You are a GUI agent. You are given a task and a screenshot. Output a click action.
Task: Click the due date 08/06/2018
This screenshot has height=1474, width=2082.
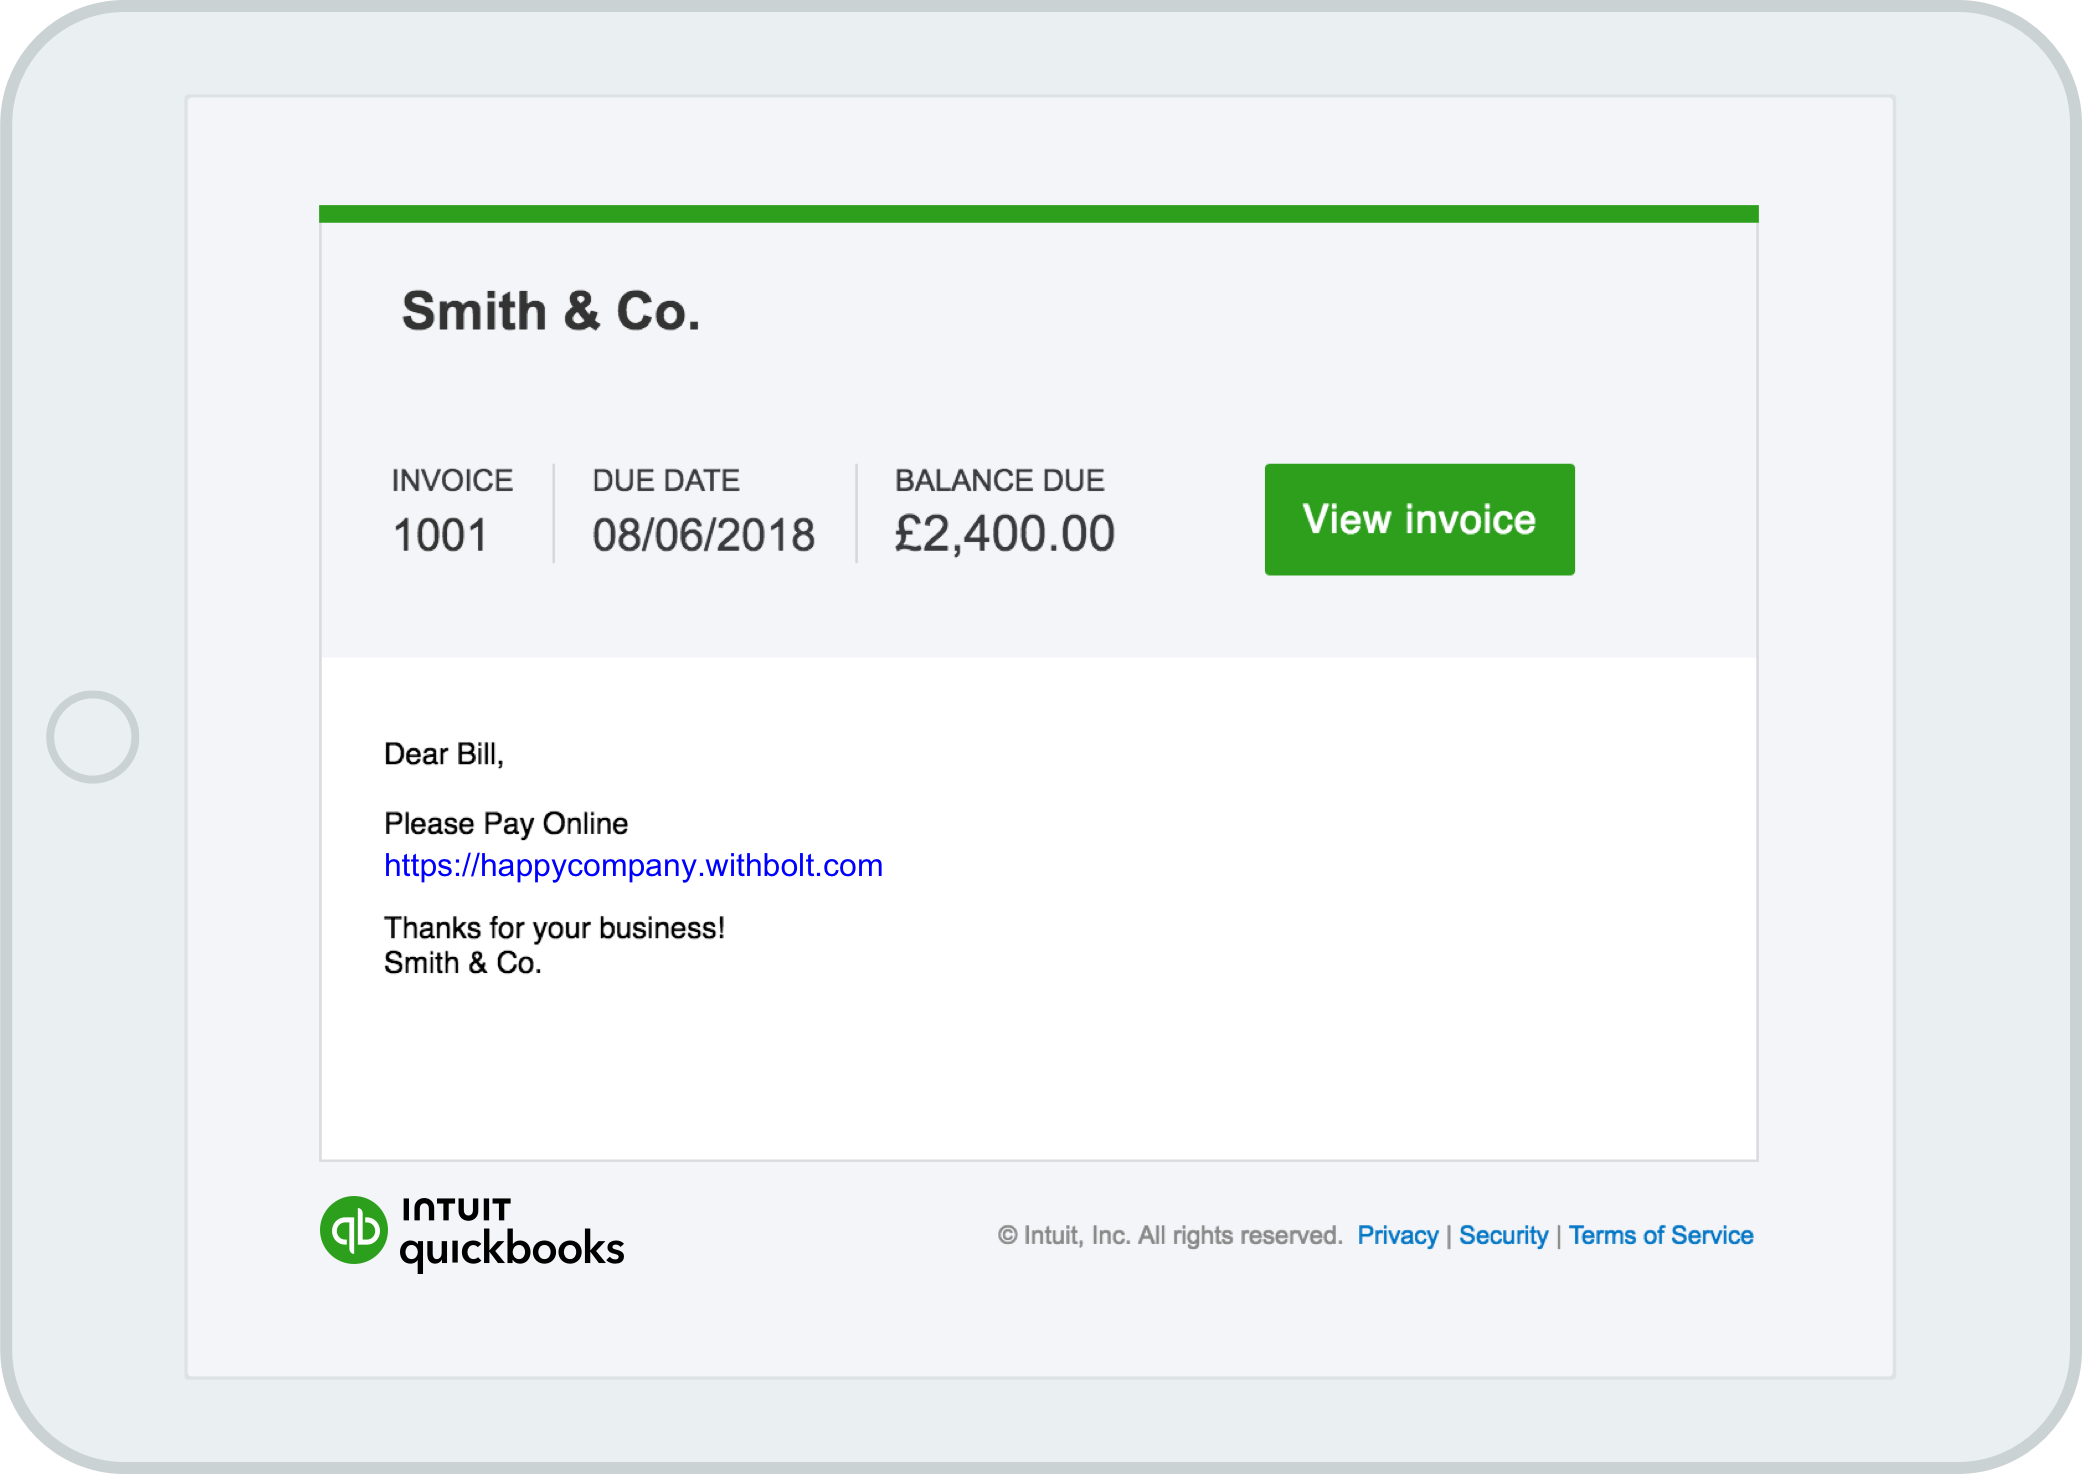[703, 535]
